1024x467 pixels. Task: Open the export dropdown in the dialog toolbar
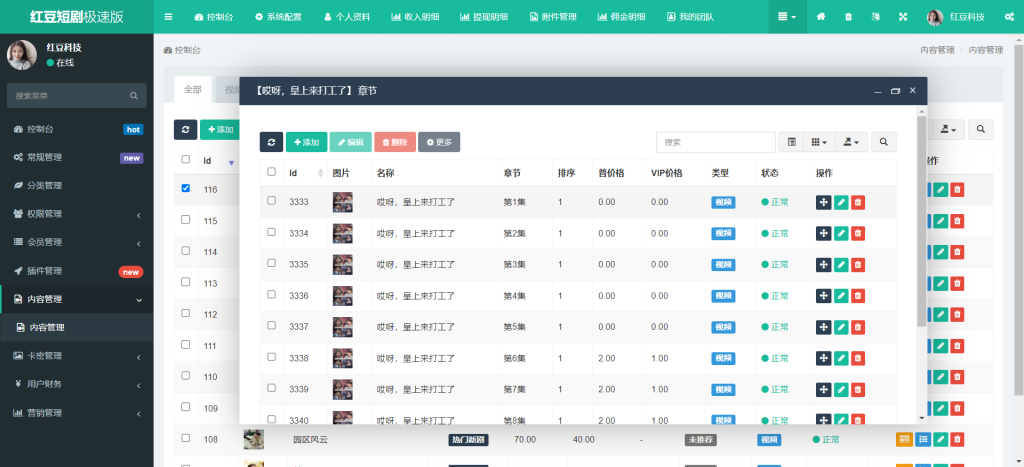(x=851, y=142)
